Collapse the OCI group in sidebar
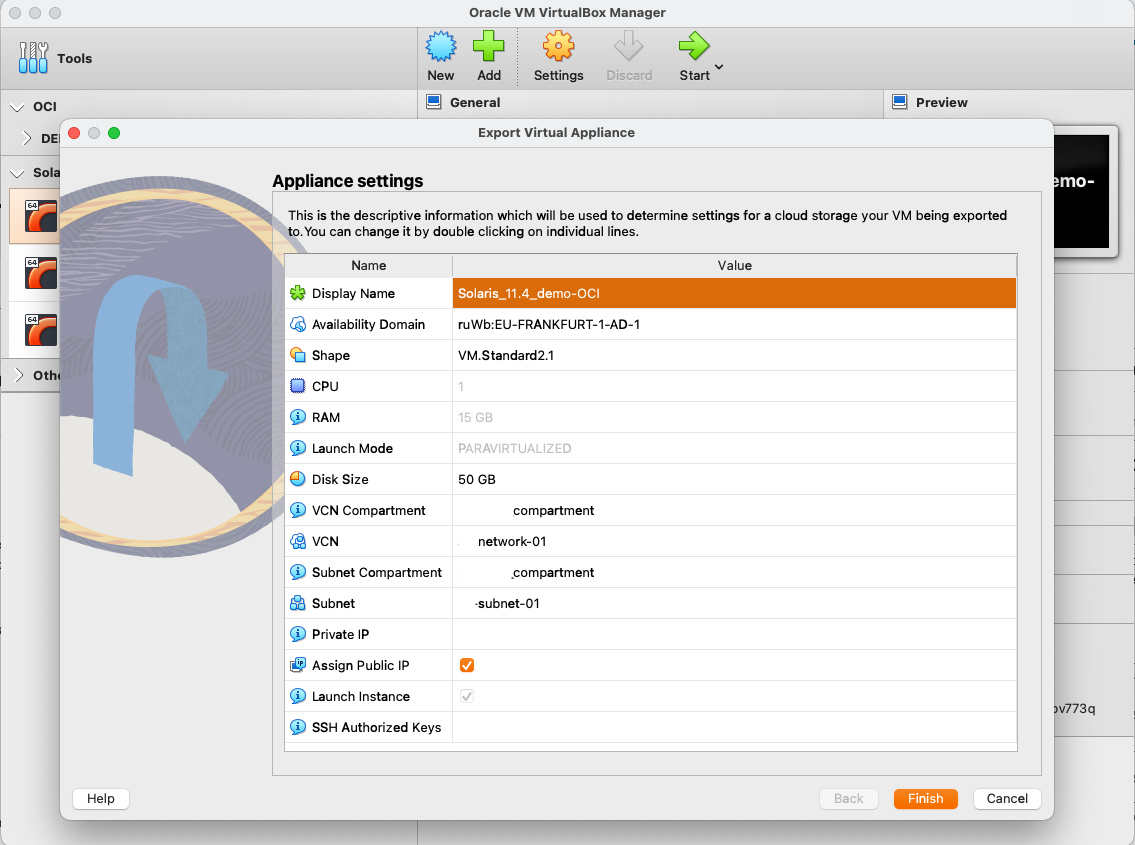1135x845 pixels. pyautogui.click(x=17, y=107)
